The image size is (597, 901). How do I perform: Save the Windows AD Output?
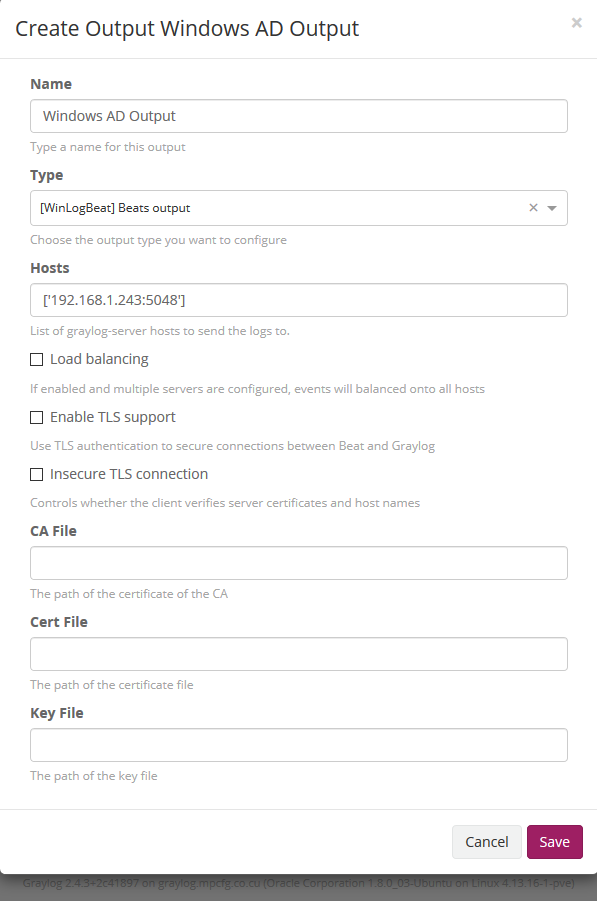point(554,842)
